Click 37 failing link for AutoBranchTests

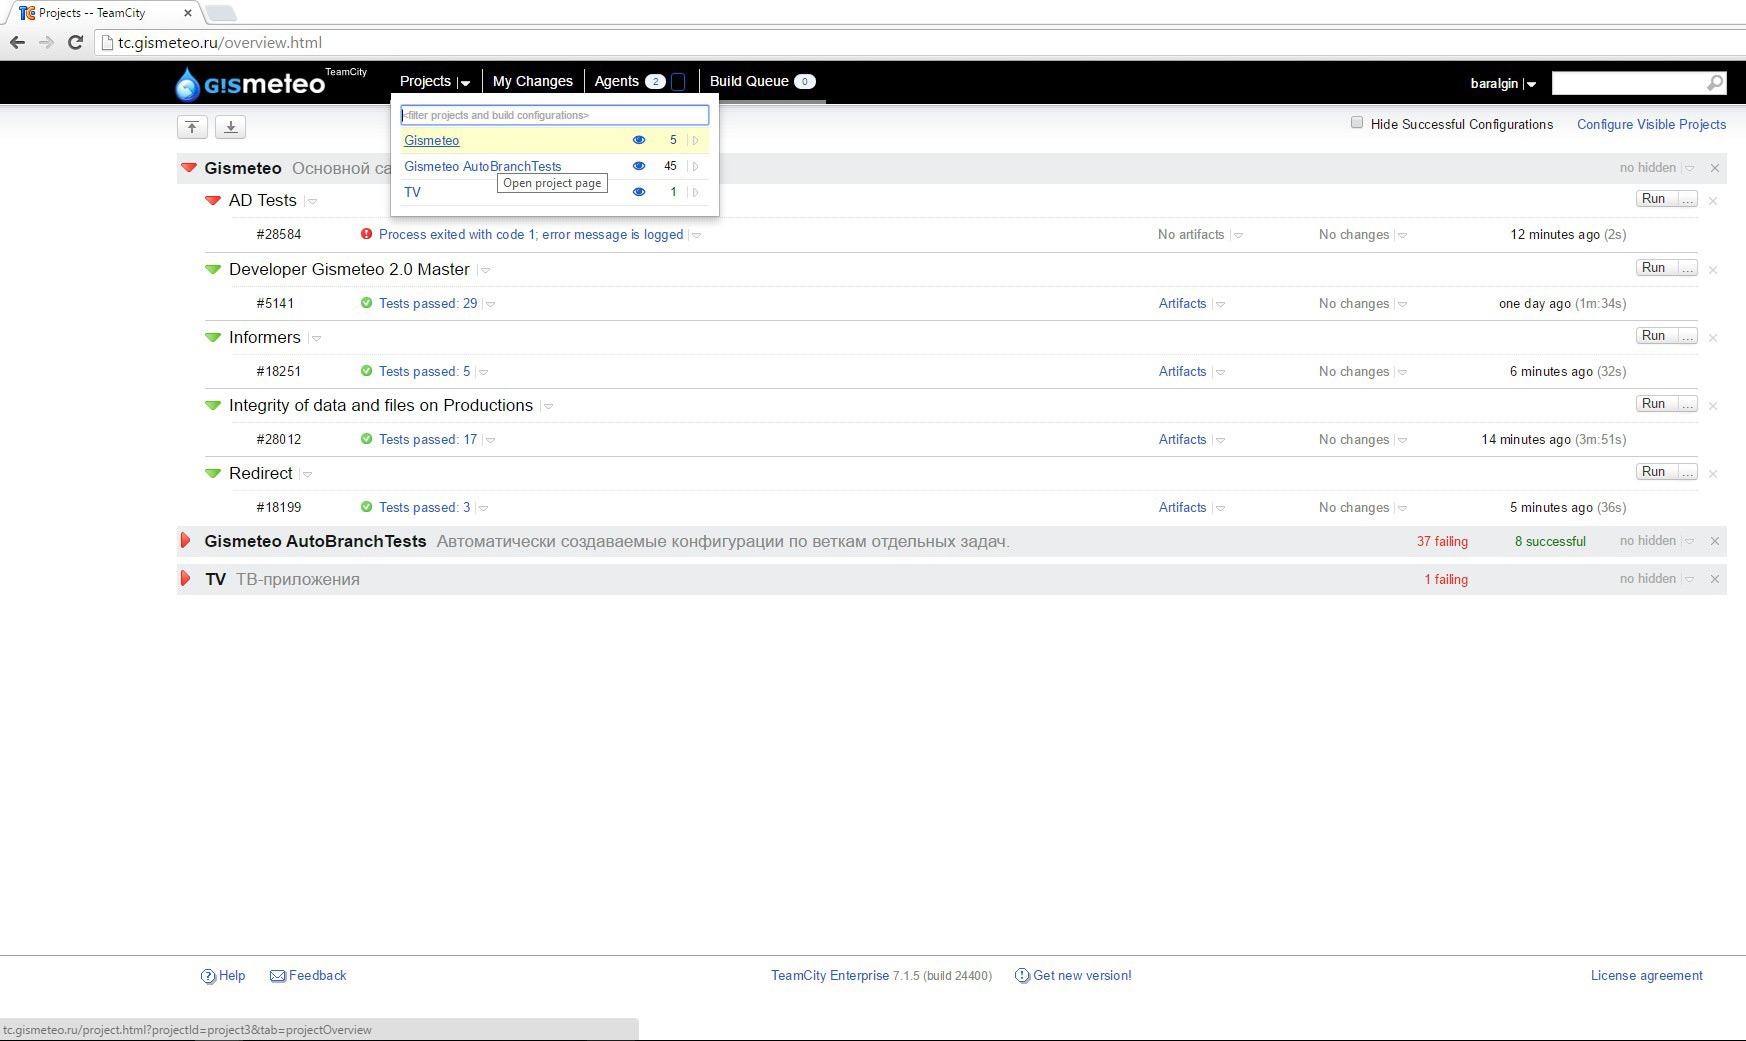tap(1442, 541)
